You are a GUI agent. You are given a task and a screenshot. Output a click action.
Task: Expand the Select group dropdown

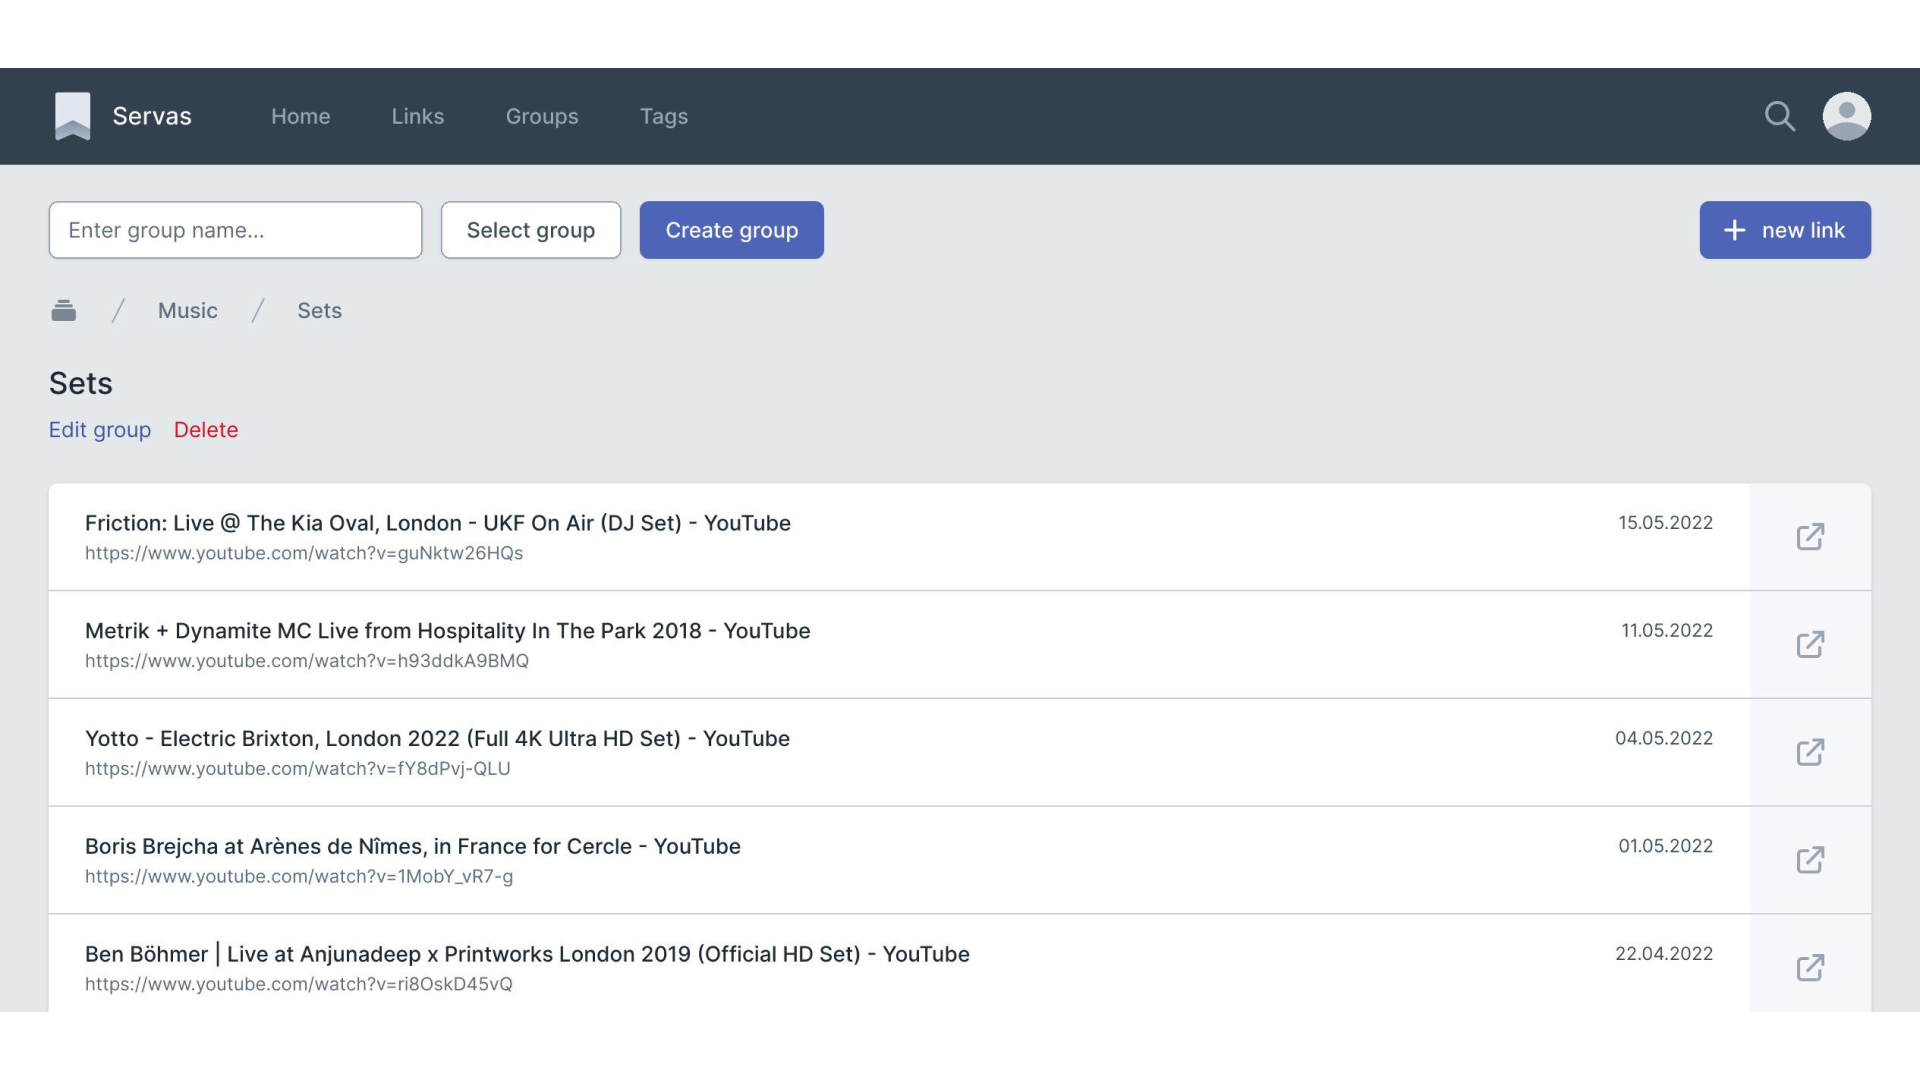[530, 230]
